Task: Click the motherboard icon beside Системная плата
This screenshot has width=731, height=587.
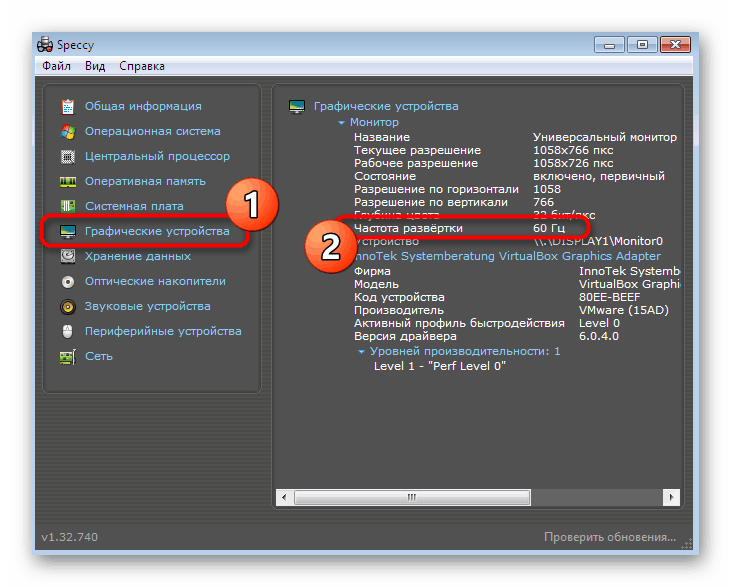Action: pyautogui.click(x=68, y=206)
